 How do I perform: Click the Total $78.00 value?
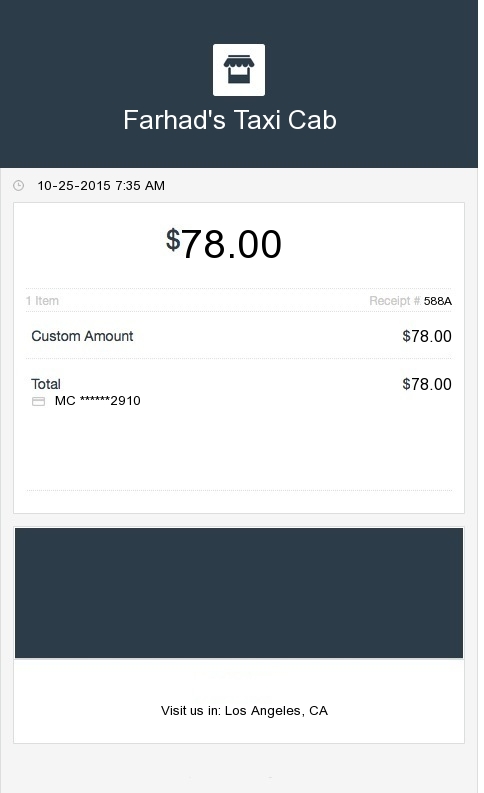(427, 384)
